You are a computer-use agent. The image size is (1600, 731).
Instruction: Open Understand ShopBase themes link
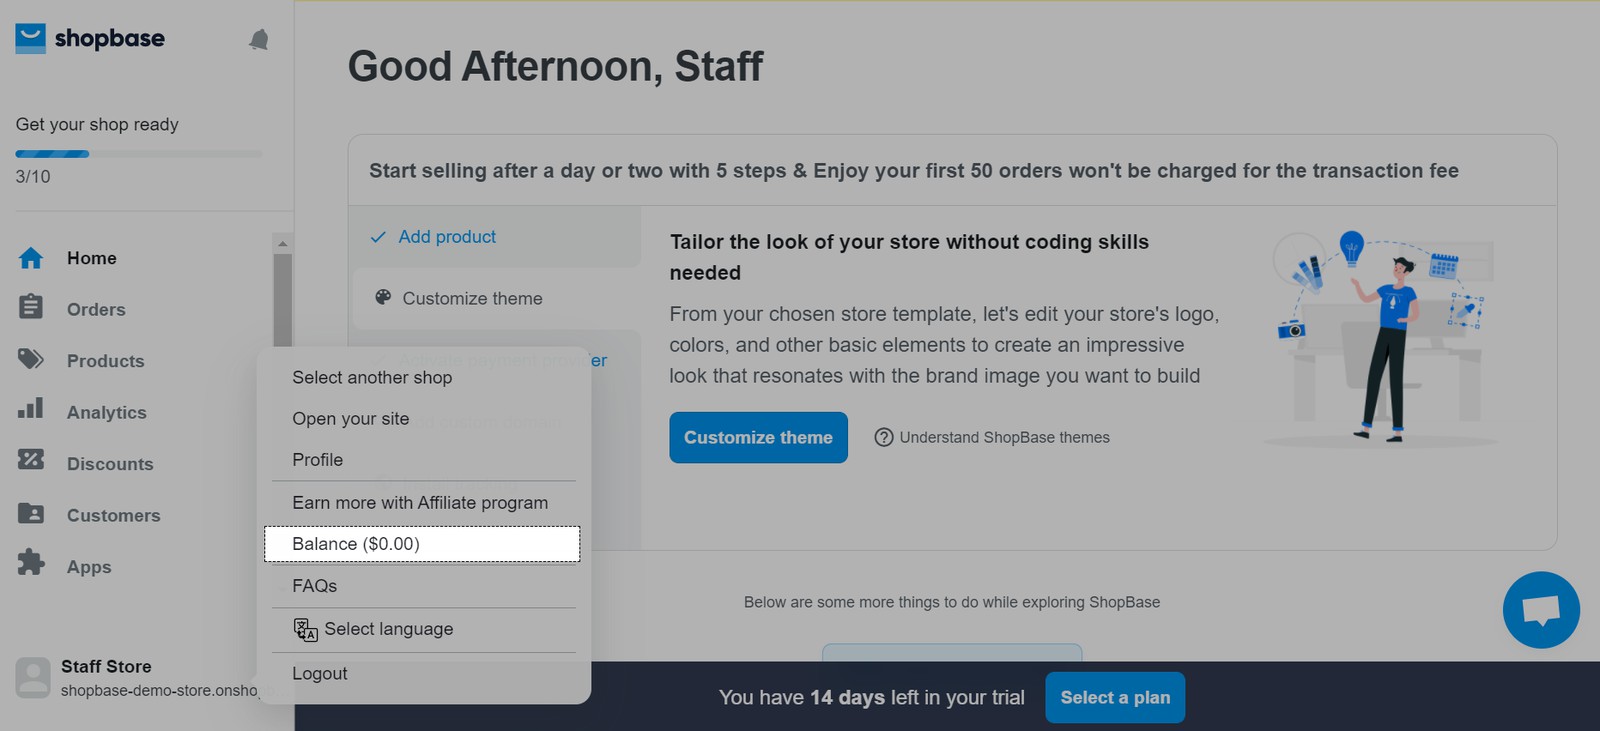[1003, 438]
